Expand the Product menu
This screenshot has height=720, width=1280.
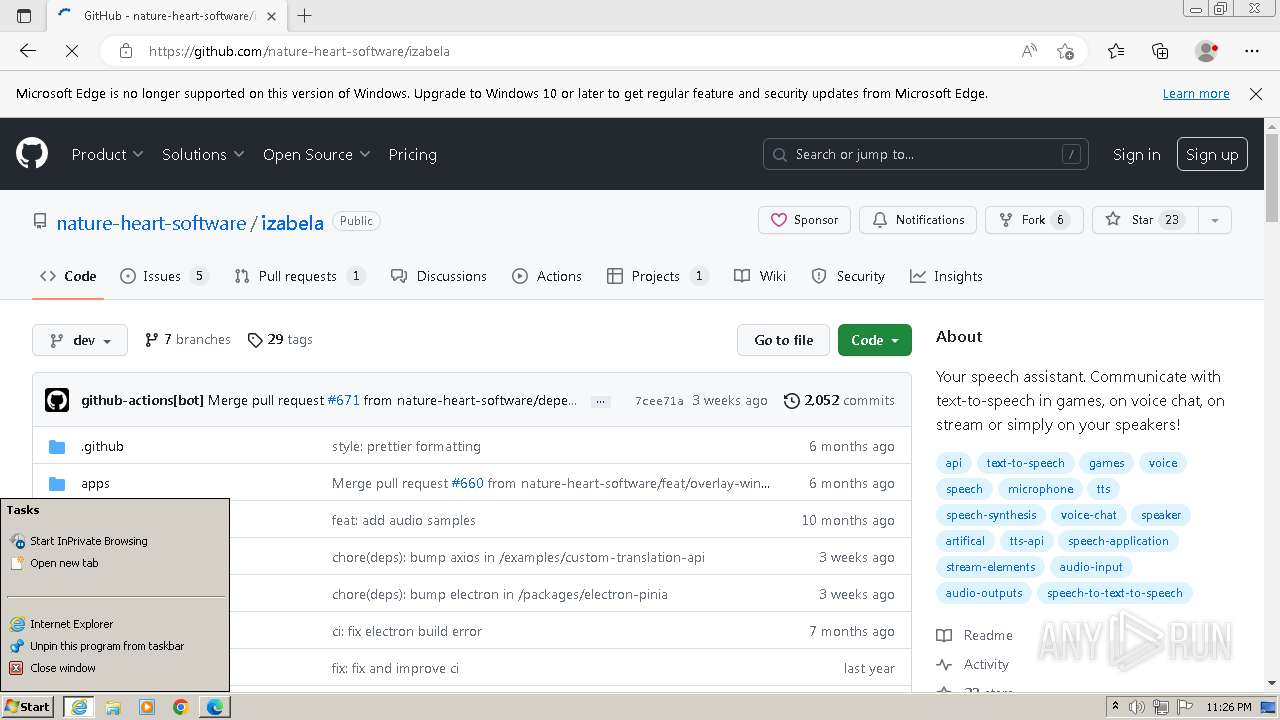[107, 154]
